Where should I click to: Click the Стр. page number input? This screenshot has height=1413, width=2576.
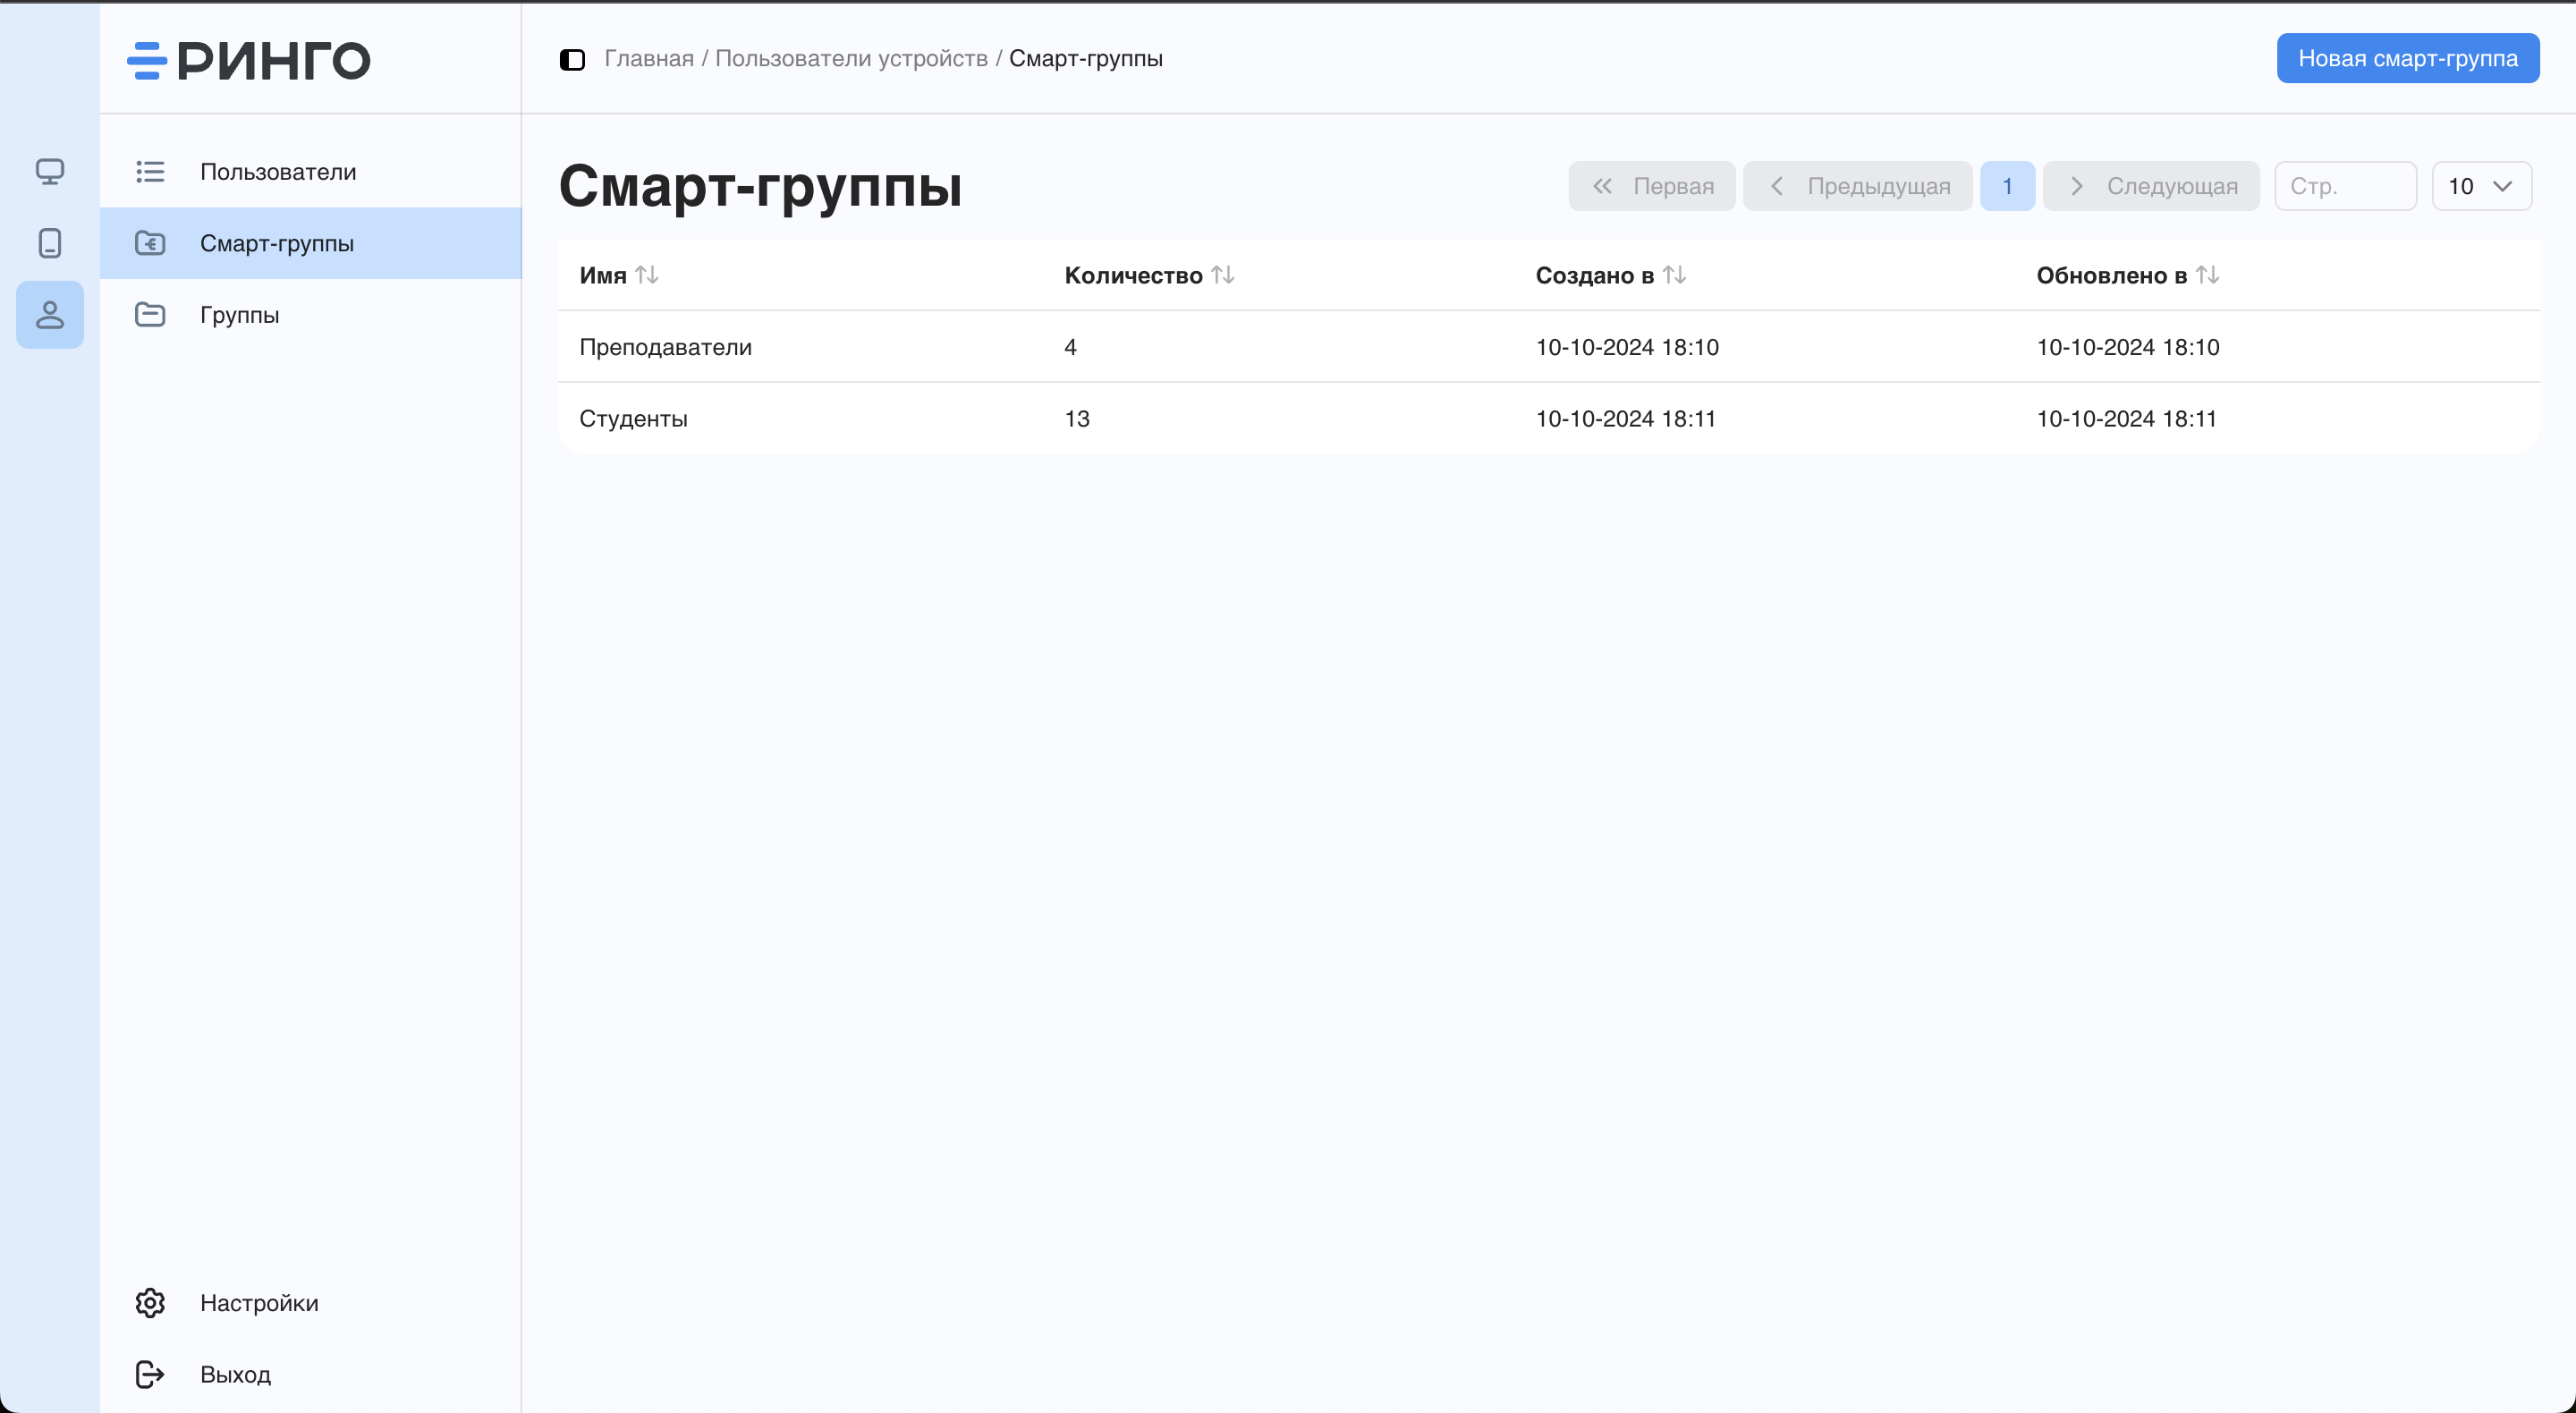click(x=2345, y=186)
